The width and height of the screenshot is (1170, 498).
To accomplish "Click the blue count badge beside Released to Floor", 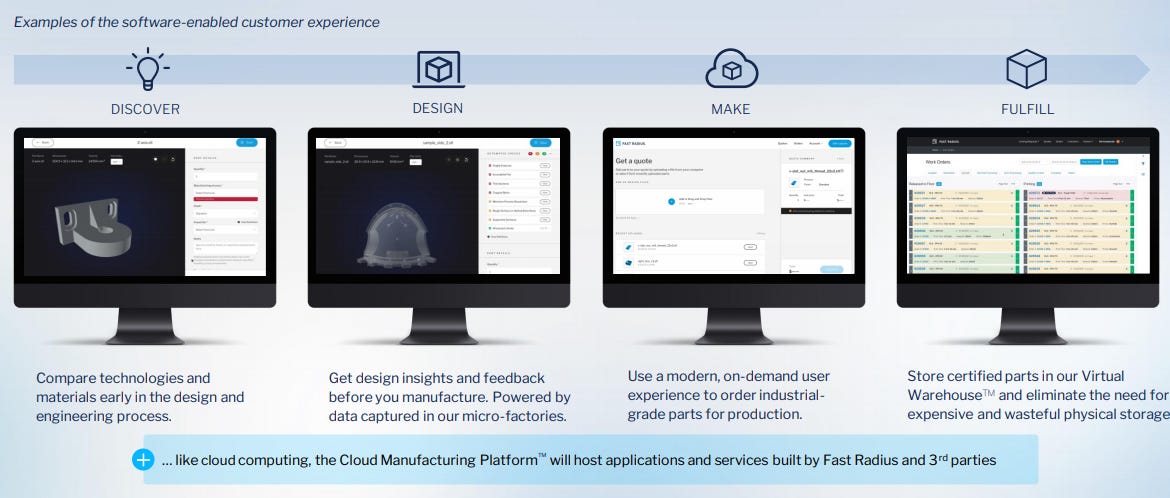I will 939,184.
